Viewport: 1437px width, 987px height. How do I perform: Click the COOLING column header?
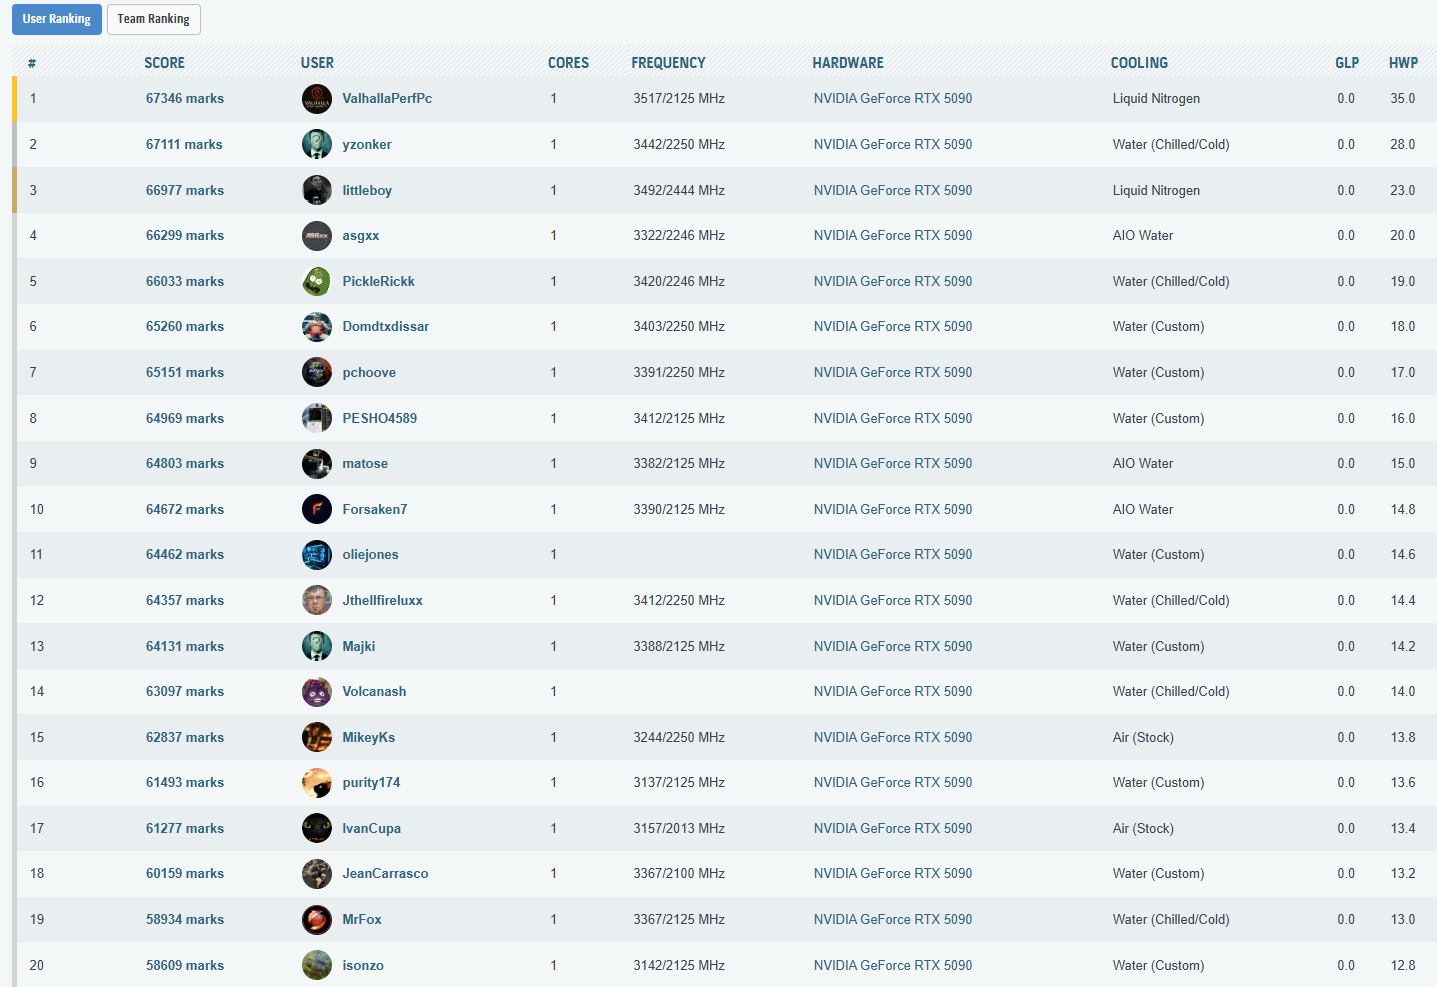1138,63
